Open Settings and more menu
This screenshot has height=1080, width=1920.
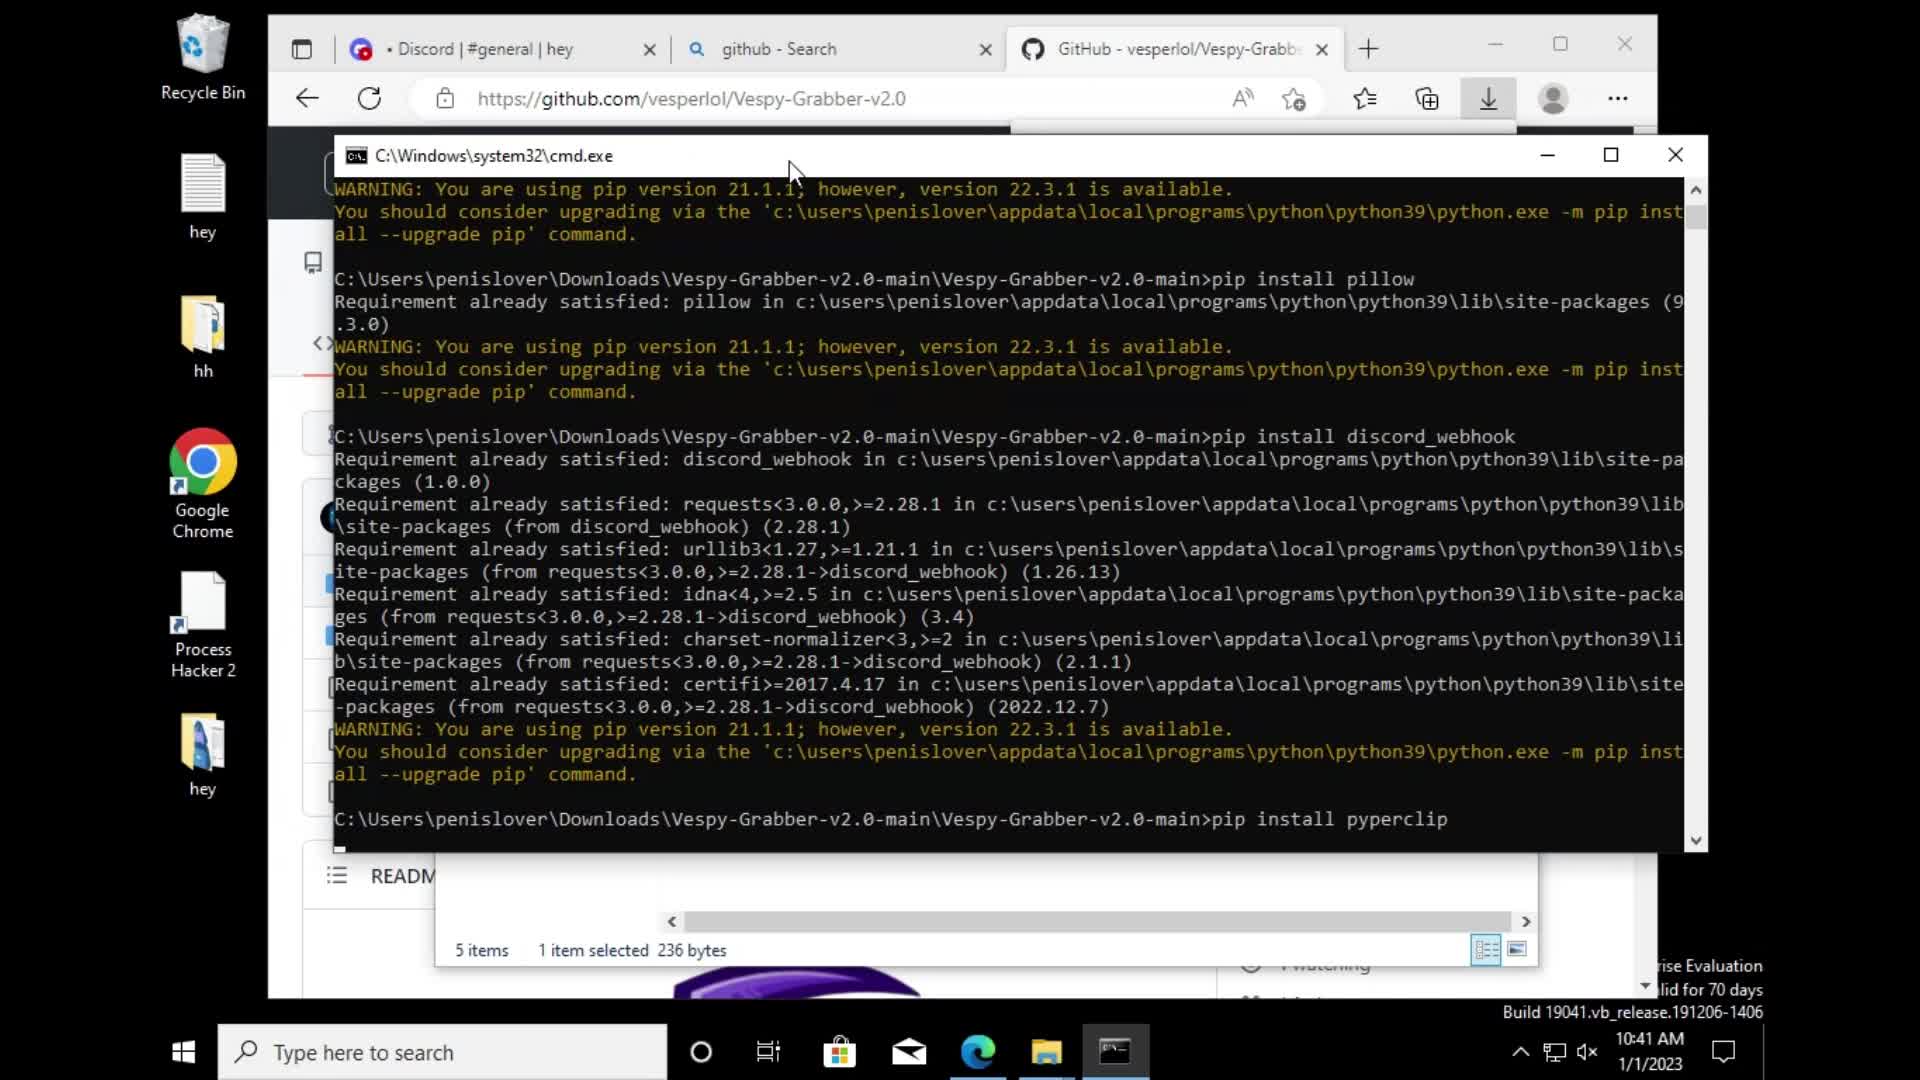click(x=1618, y=98)
